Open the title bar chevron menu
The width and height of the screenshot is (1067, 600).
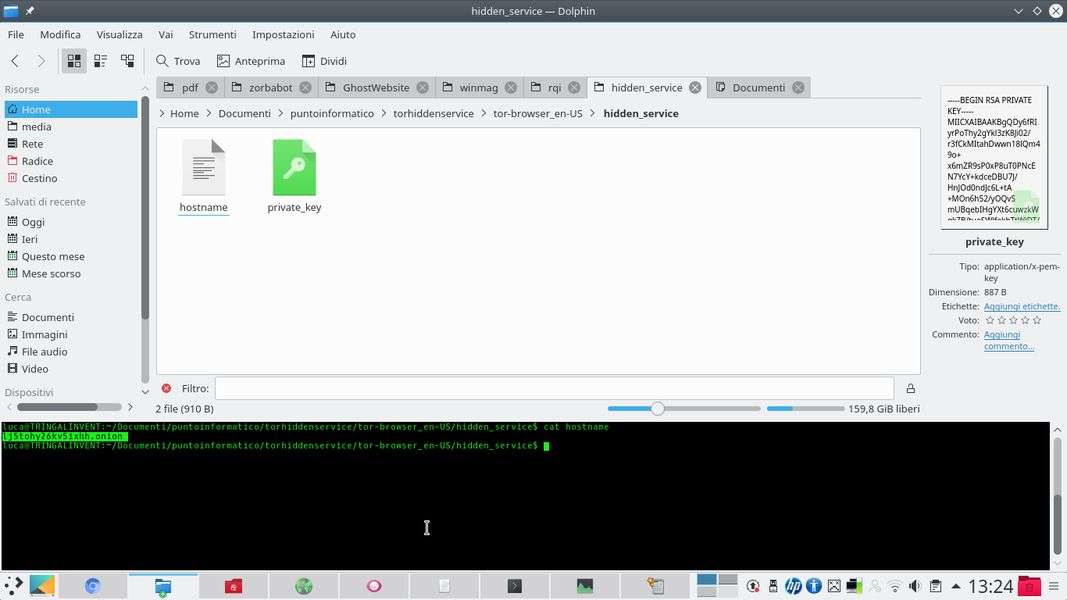click(x=1019, y=11)
